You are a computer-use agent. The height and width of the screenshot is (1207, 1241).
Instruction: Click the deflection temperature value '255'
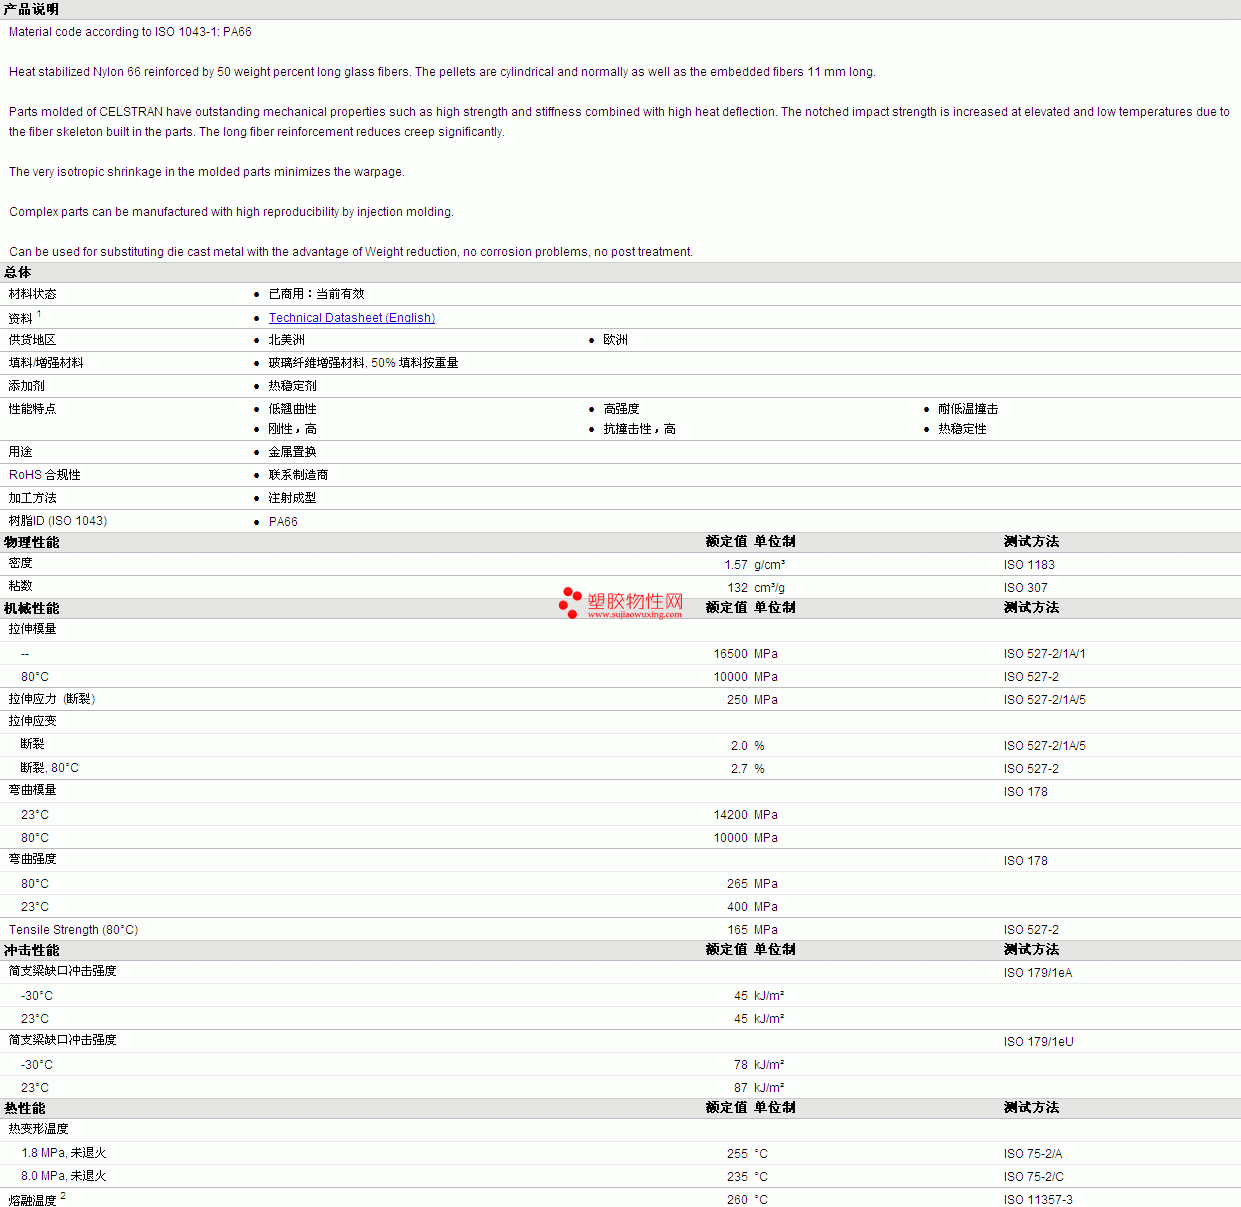pos(737,1154)
